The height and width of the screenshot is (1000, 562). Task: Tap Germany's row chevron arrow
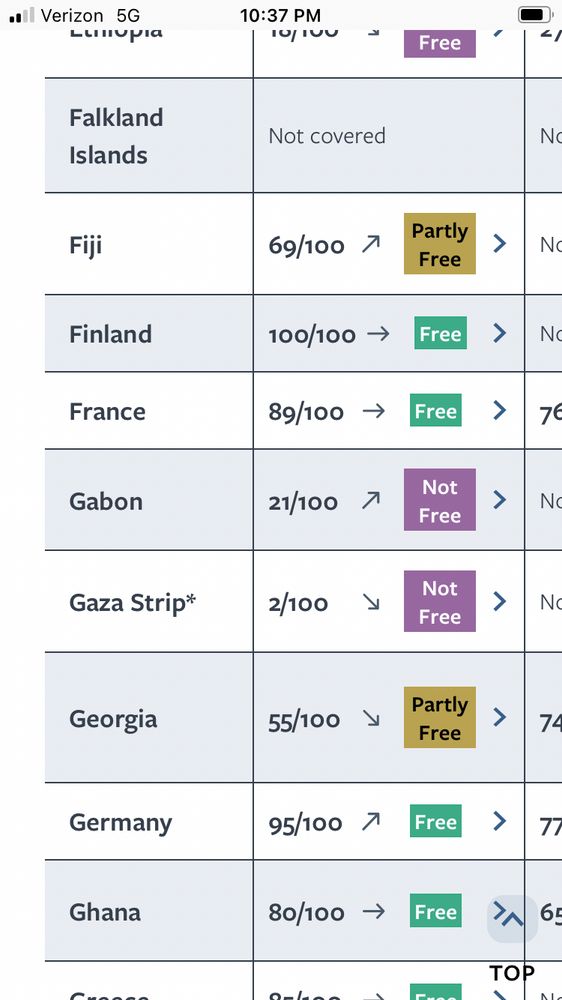500,821
